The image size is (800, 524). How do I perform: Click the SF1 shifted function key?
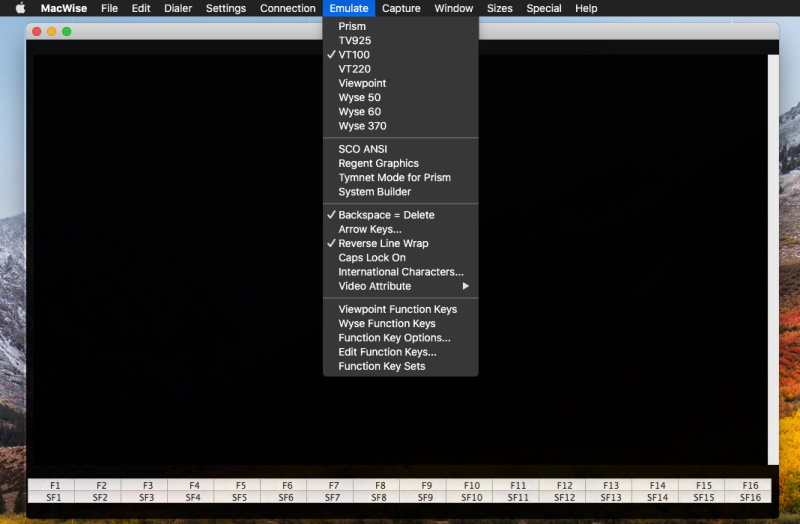52,497
